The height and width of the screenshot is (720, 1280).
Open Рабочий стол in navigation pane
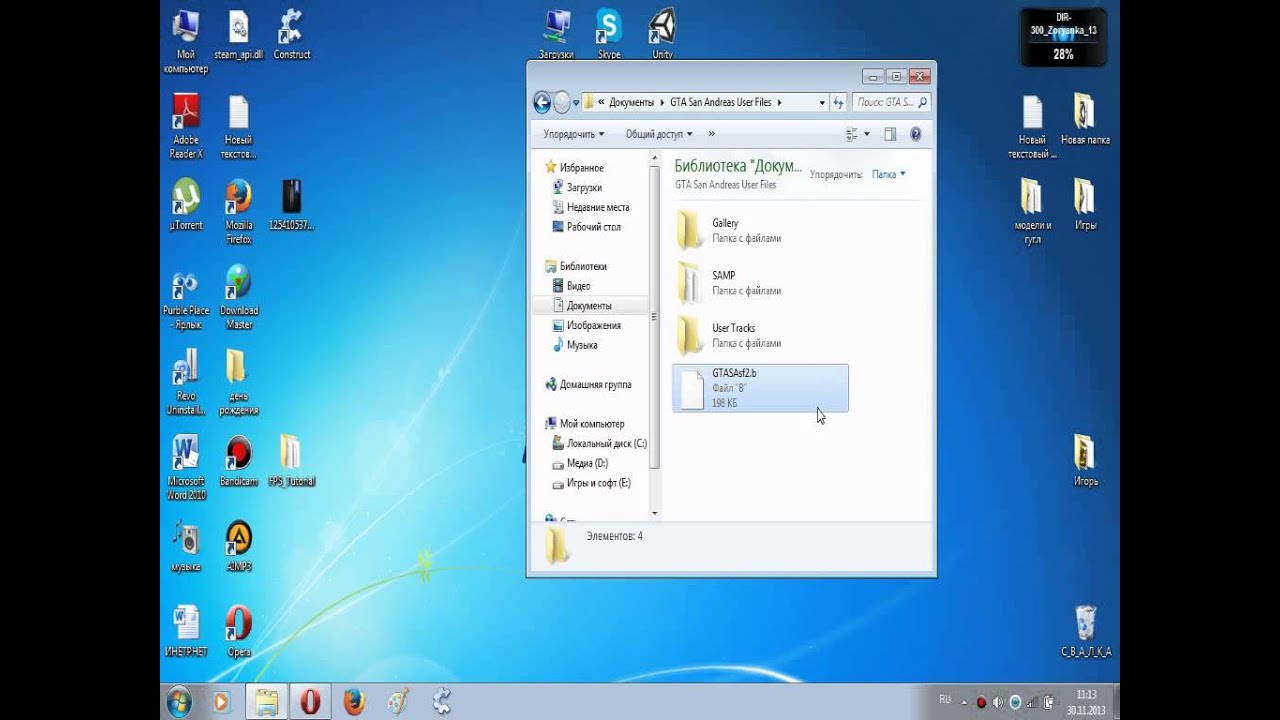(x=586, y=227)
